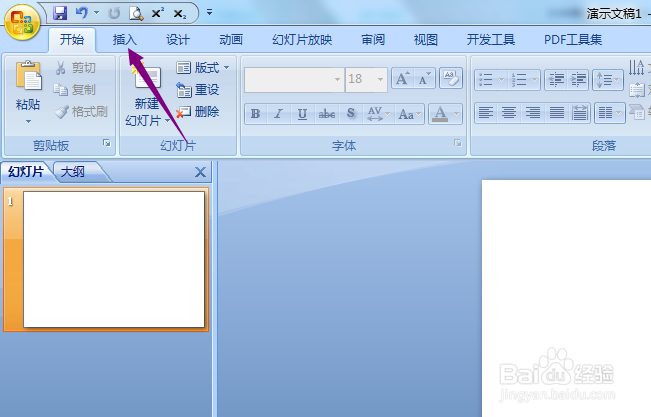The height and width of the screenshot is (417, 651).
Task: Open the 审阅 ribbon tab
Action: point(373,40)
